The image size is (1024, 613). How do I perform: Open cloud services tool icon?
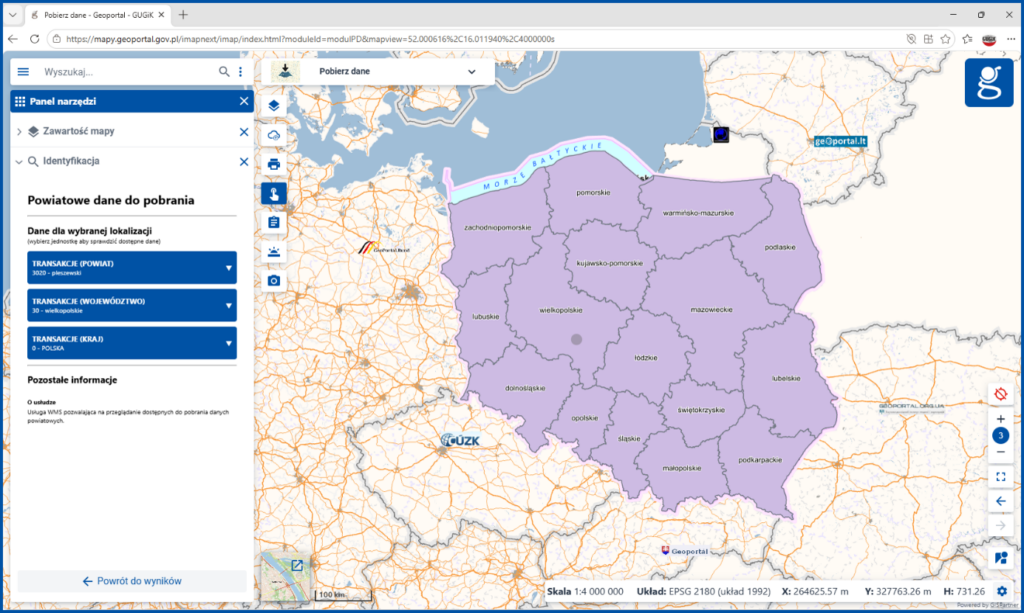tap(274, 135)
